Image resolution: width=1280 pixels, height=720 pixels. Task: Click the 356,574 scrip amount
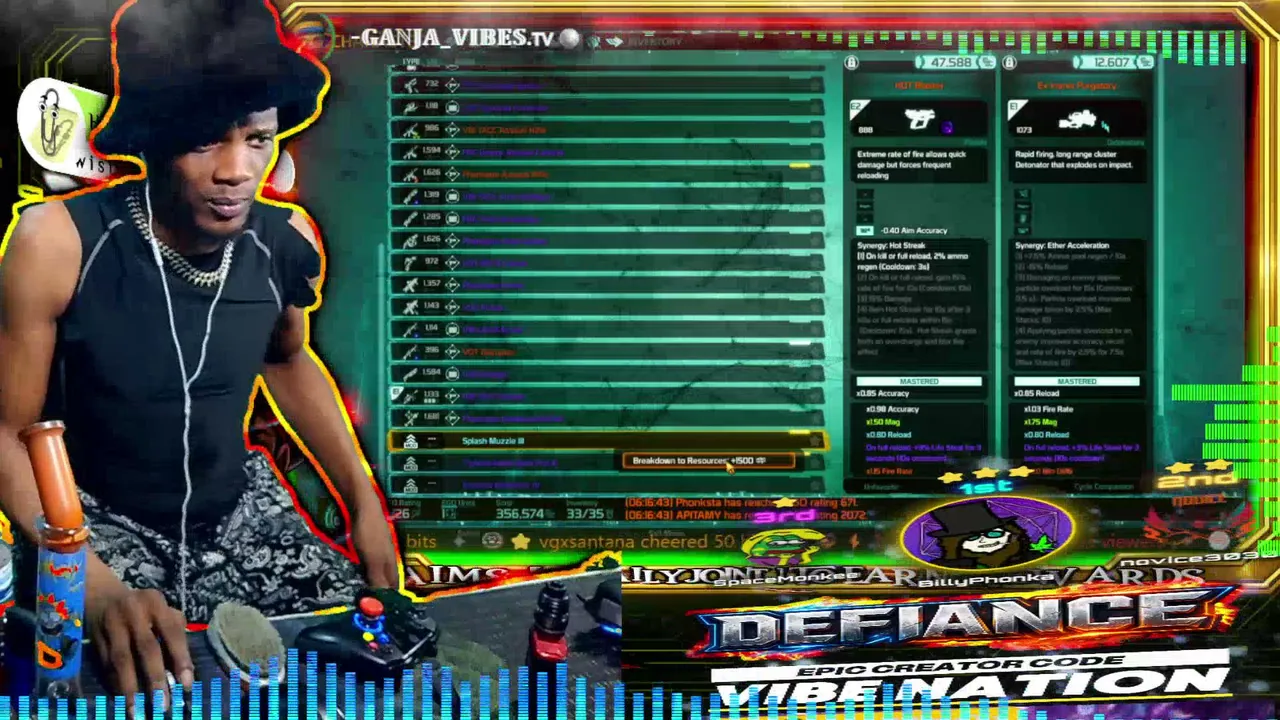(519, 514)
